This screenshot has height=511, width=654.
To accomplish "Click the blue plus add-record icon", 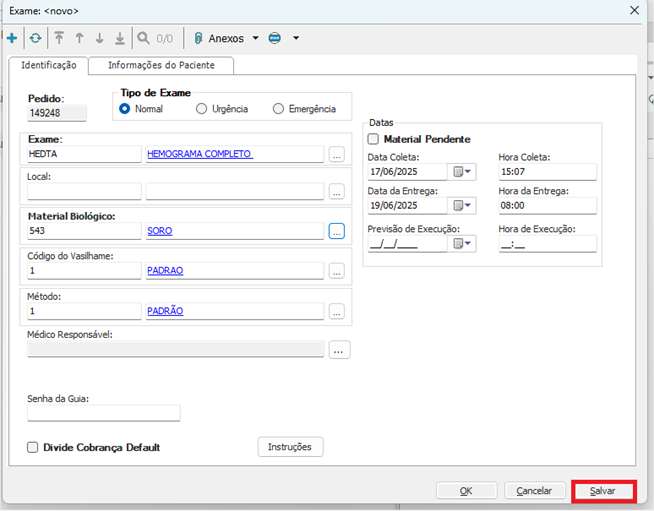I will [12, 38].
